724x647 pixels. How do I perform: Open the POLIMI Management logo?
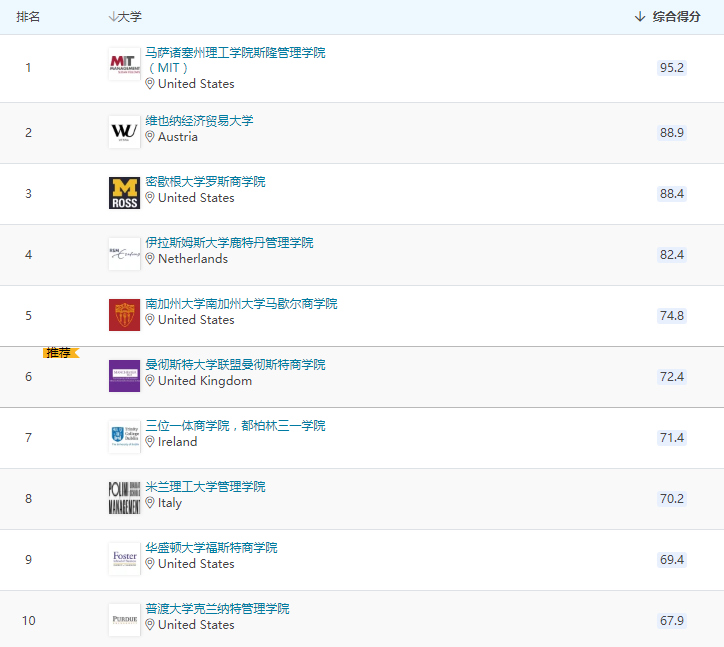(124, 498)
